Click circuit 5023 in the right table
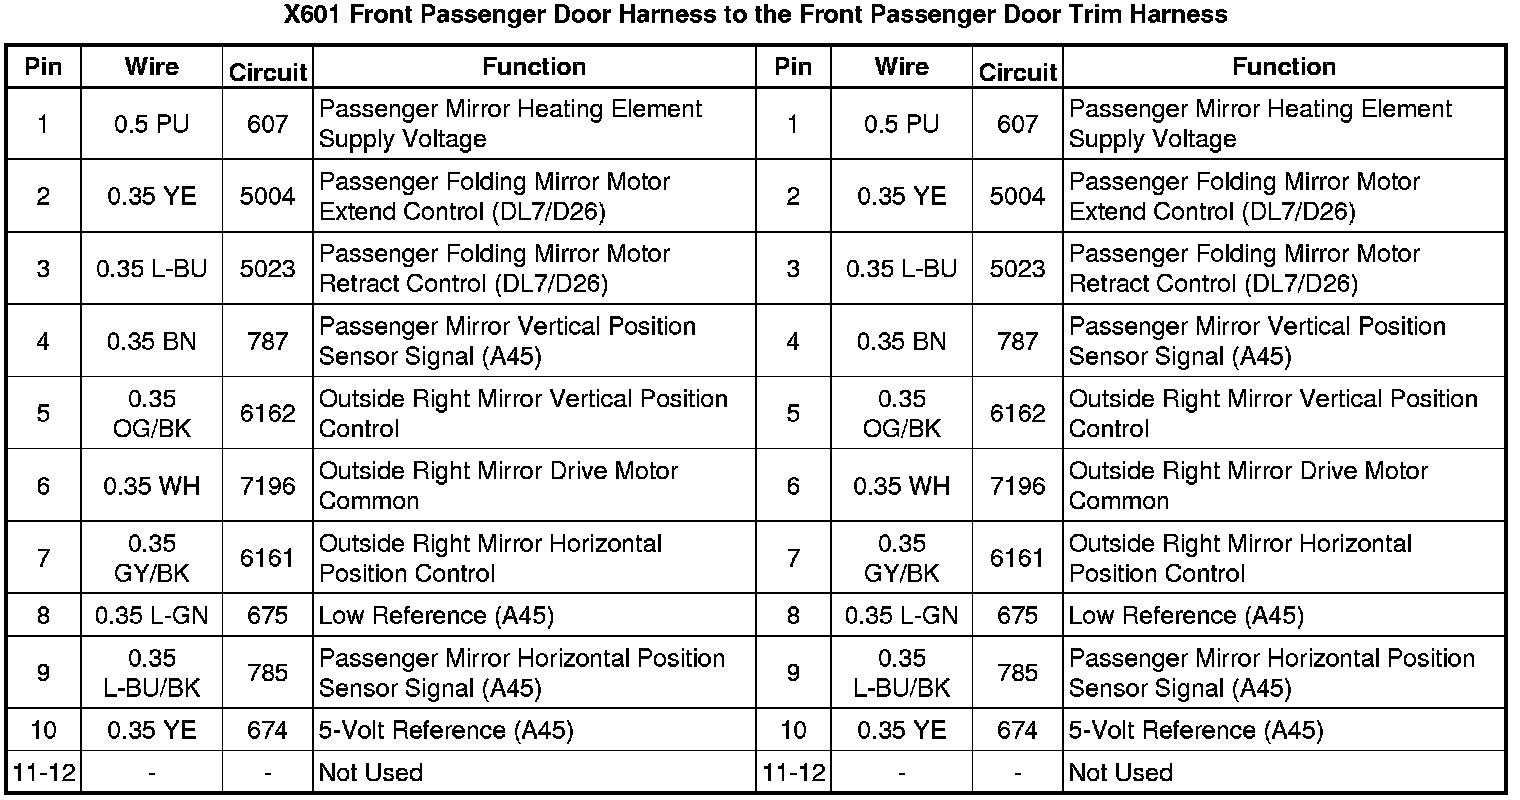1520x800 pixels. tap(1017, 269)
